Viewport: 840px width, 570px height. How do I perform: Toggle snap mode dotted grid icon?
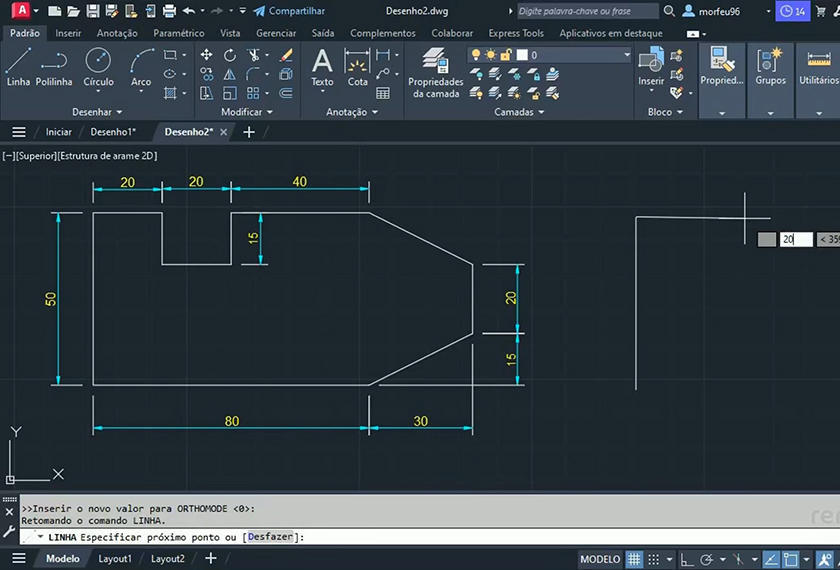point(656,559)
